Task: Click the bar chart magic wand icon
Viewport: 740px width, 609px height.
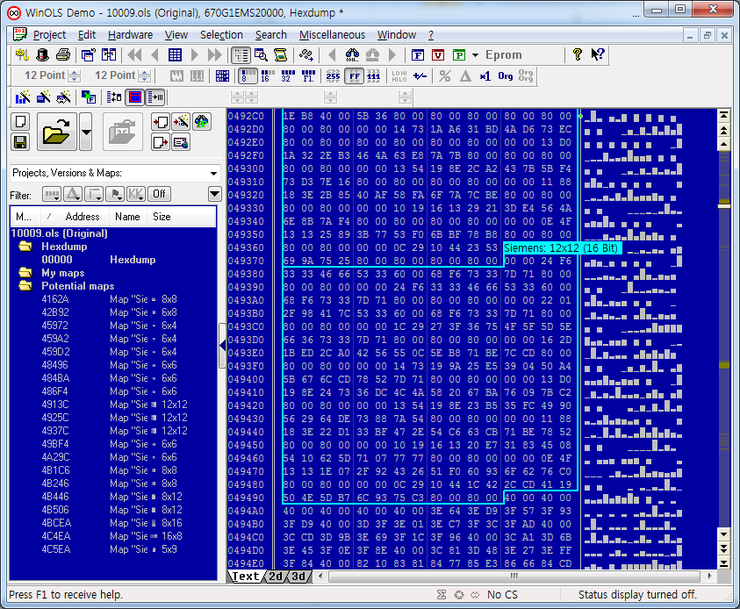Action: pos(23,98)
